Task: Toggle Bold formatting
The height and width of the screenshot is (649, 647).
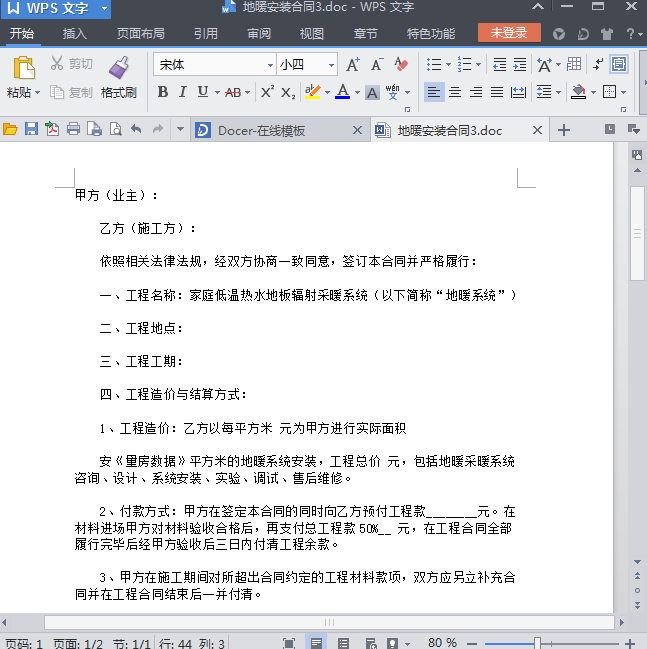Action: click(163, 92)
